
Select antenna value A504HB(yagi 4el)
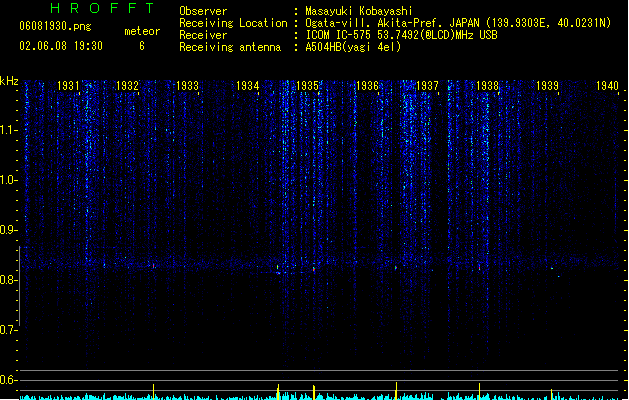tap(353, 47)
